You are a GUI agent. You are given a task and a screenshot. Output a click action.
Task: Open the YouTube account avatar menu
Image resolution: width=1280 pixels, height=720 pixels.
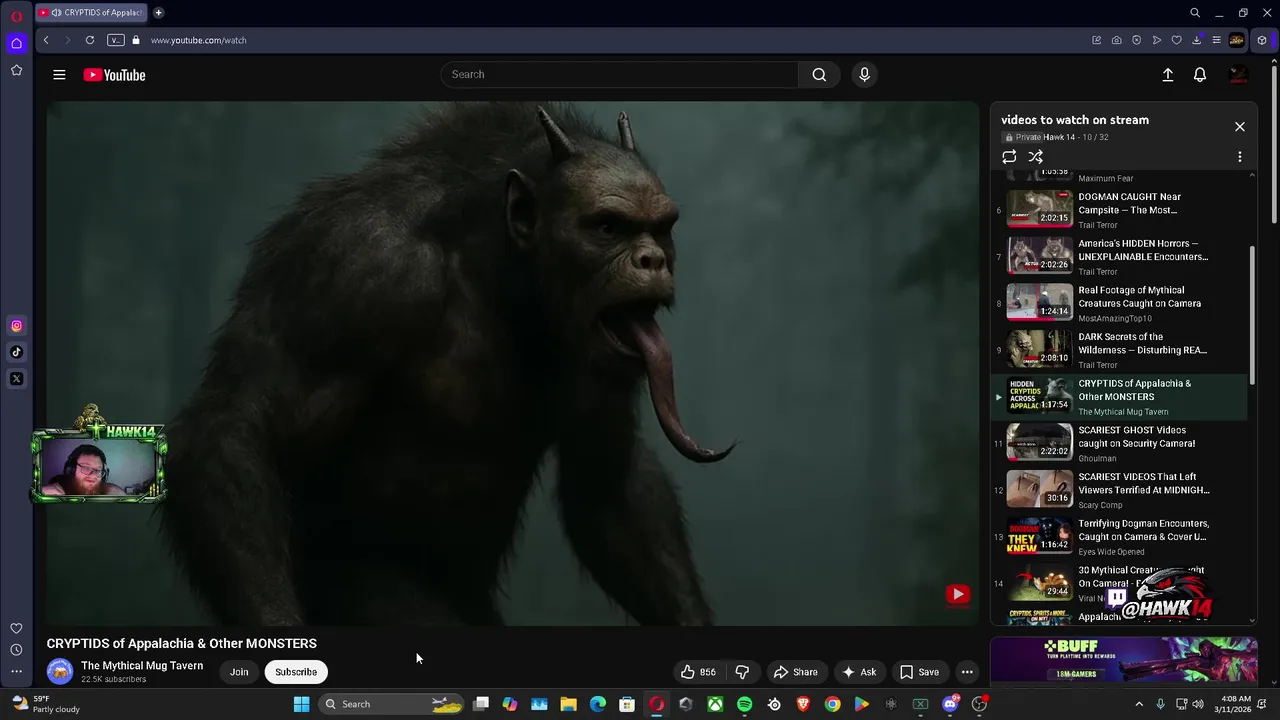[1238, 75]
